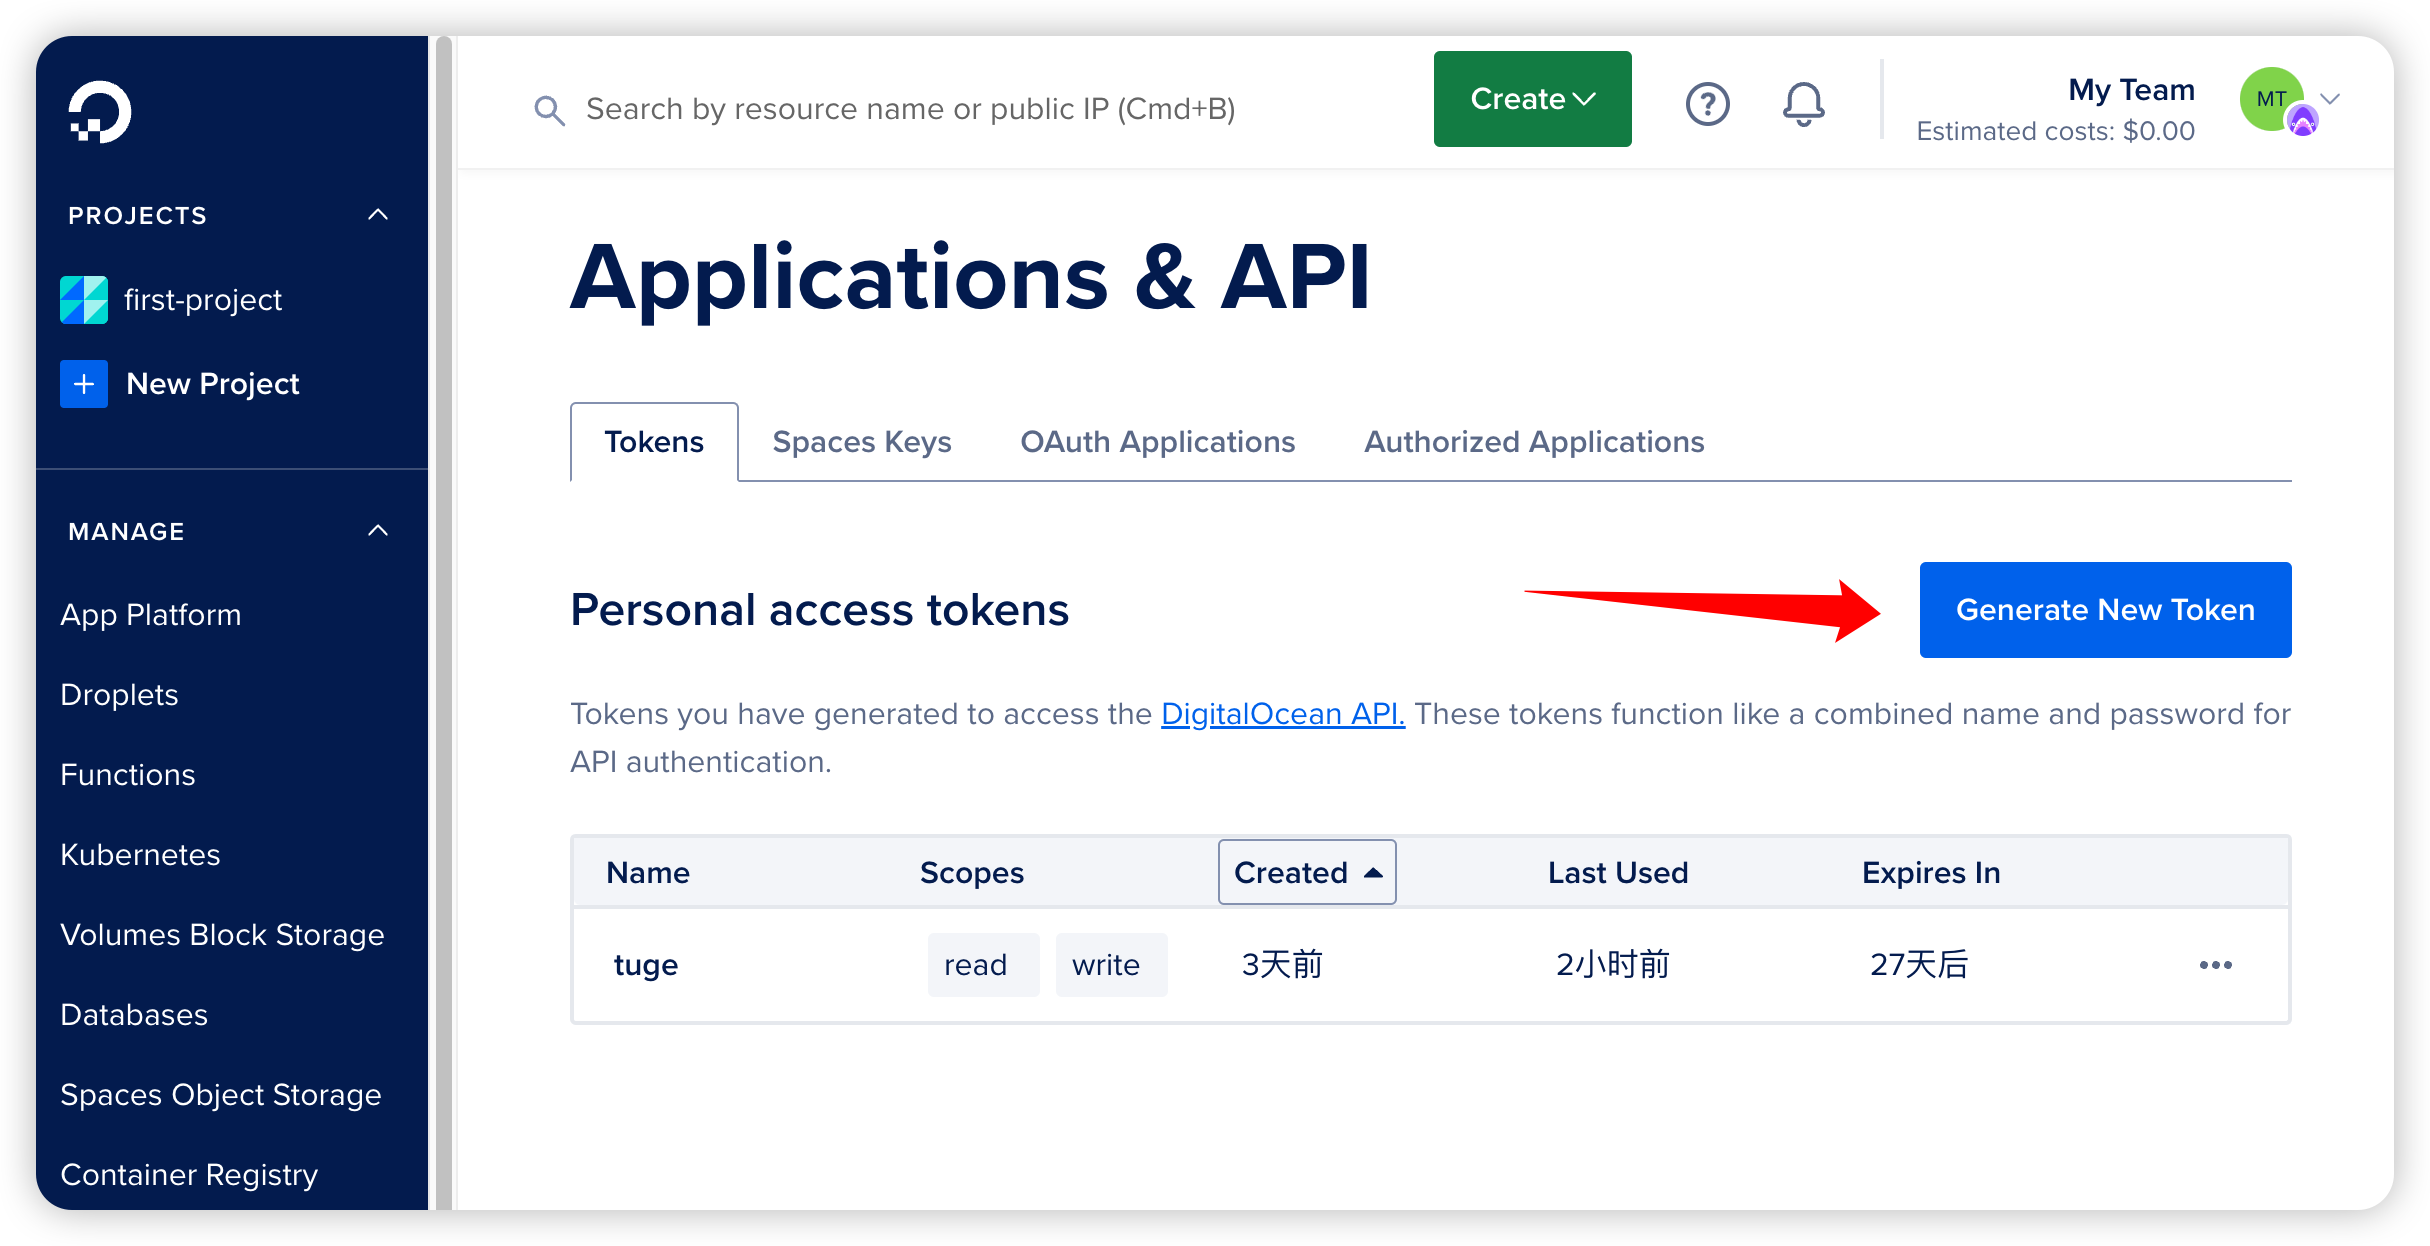Click the Applications & API page title
This screenshot has height=1246, width=2430.
969,278
